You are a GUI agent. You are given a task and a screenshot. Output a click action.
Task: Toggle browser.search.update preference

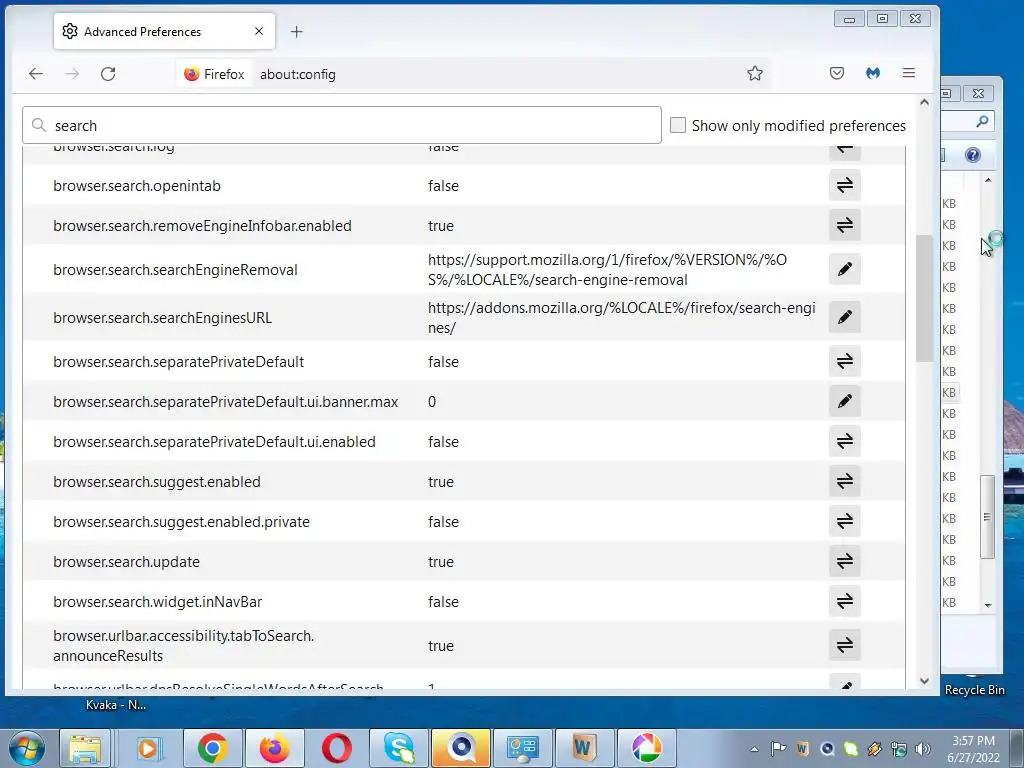[844, 561]
